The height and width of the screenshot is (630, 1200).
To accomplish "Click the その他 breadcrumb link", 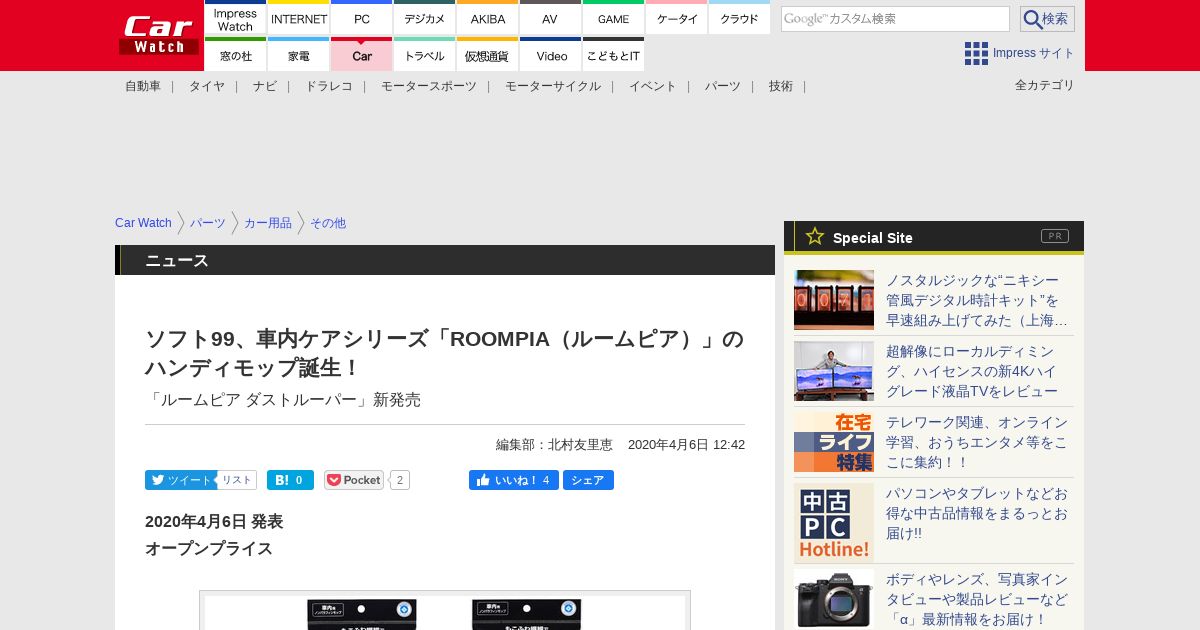I will (328, 223).
